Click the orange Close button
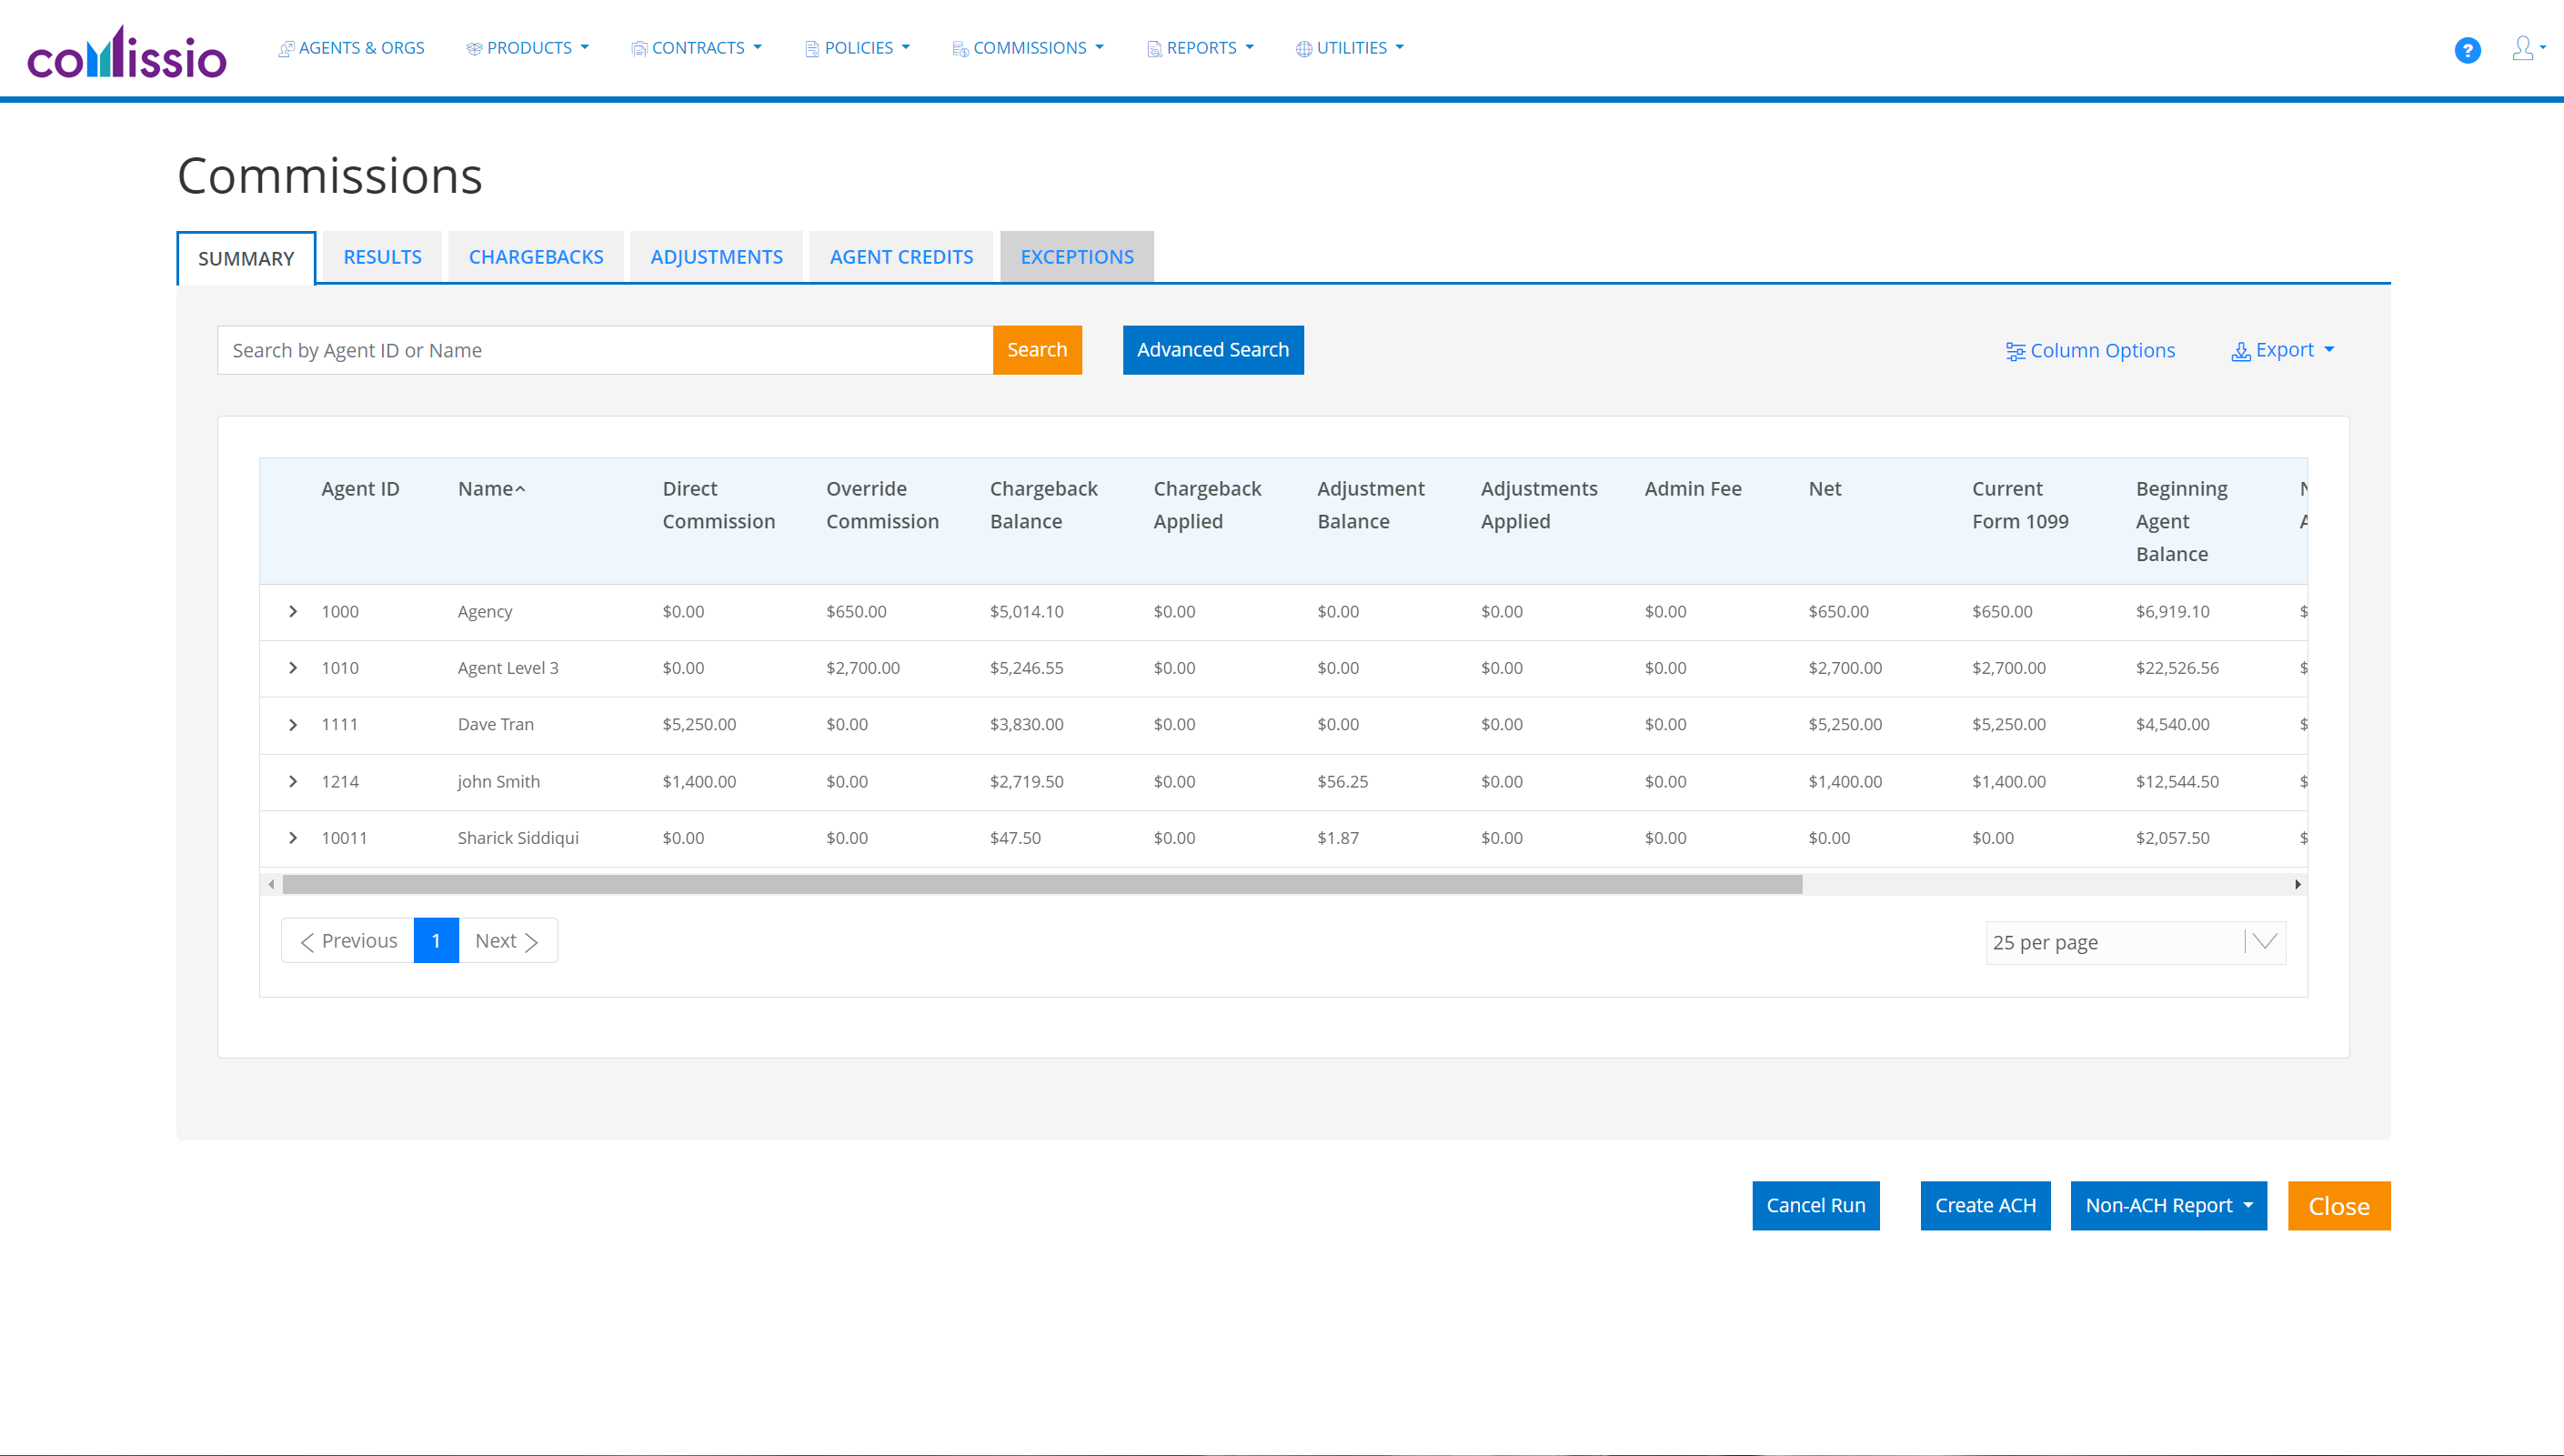Viewport: 2564px width, 1456px height. point(2338,1205)
